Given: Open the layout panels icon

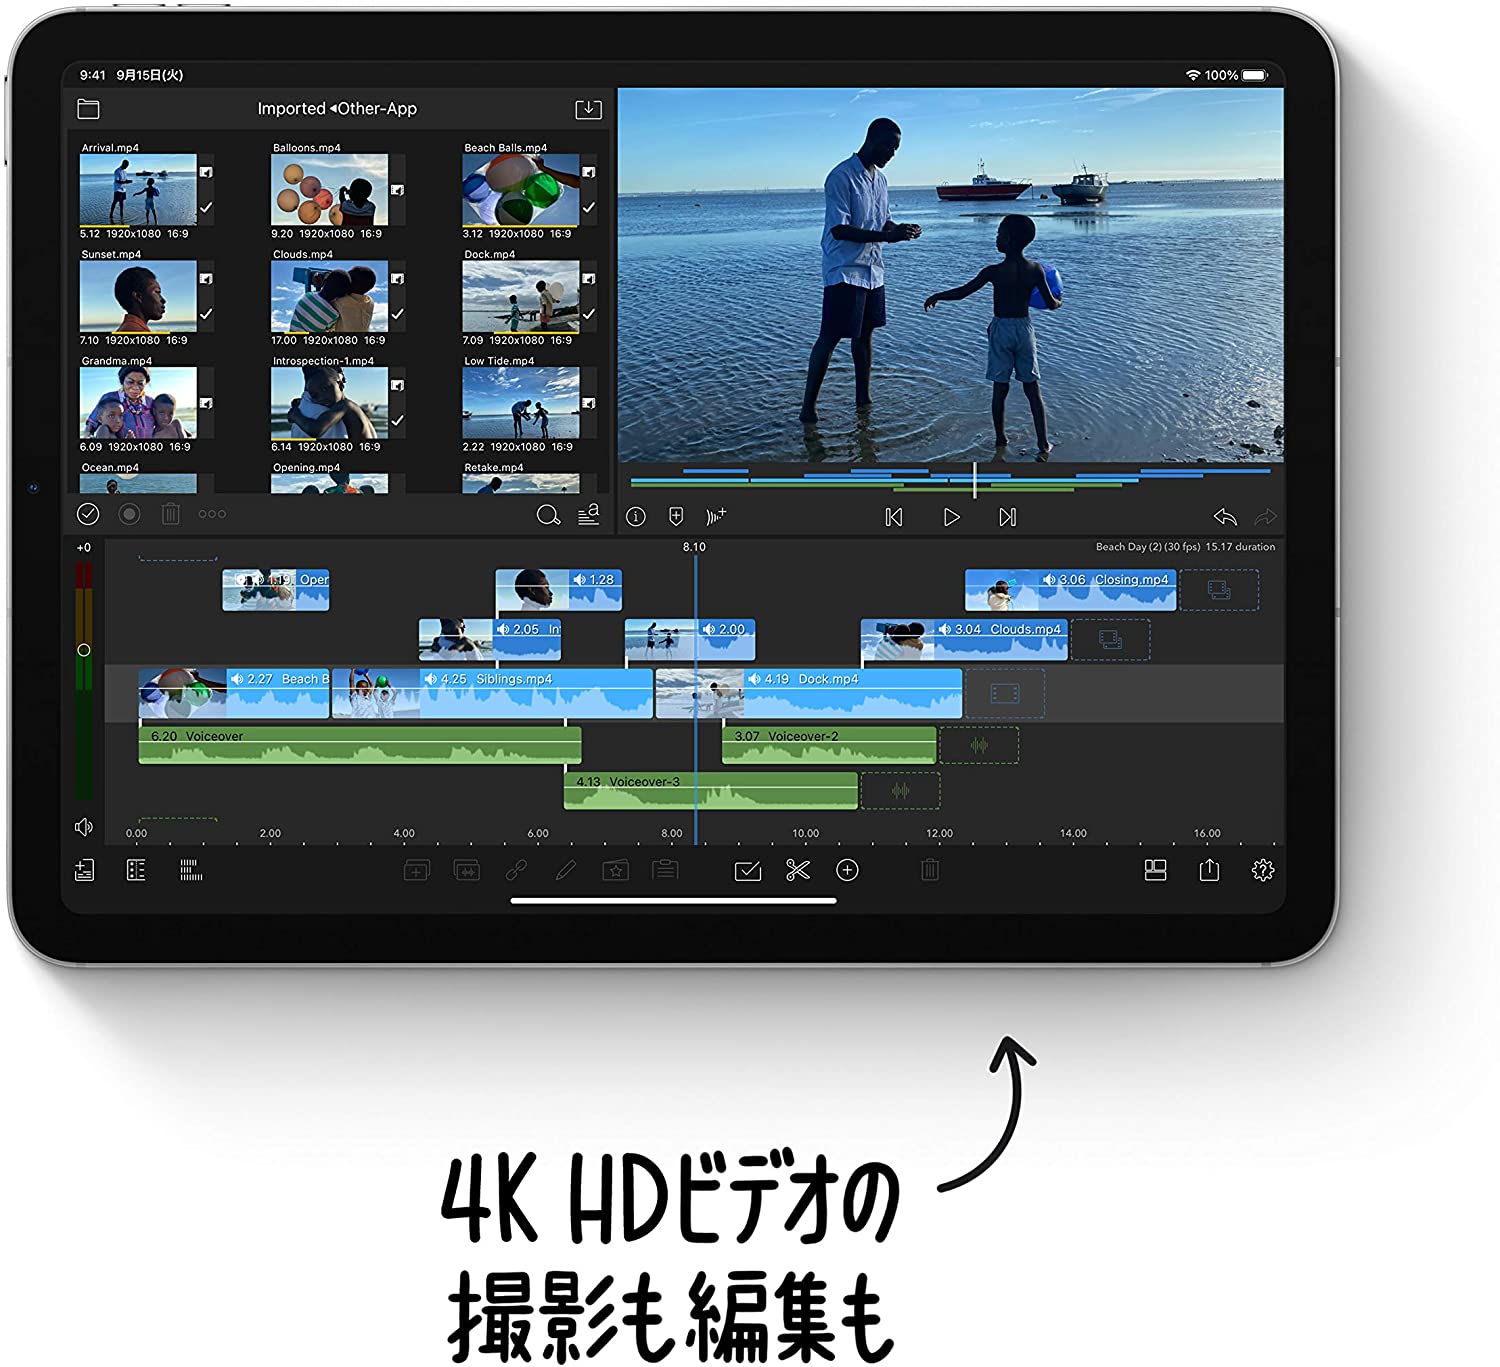Looking at the screenshot, I should click(x=1155, y=870).
